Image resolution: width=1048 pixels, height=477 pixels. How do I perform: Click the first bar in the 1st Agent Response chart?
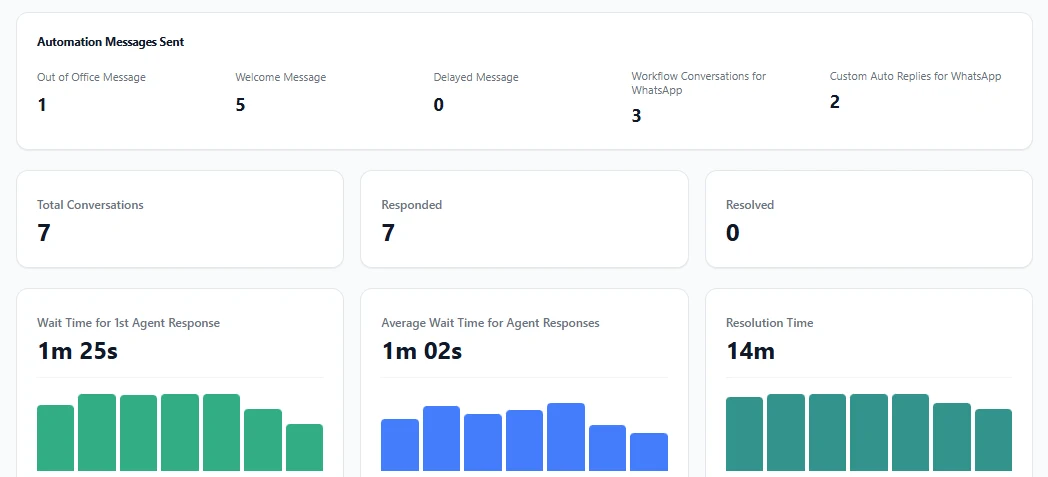click(55, 438)
